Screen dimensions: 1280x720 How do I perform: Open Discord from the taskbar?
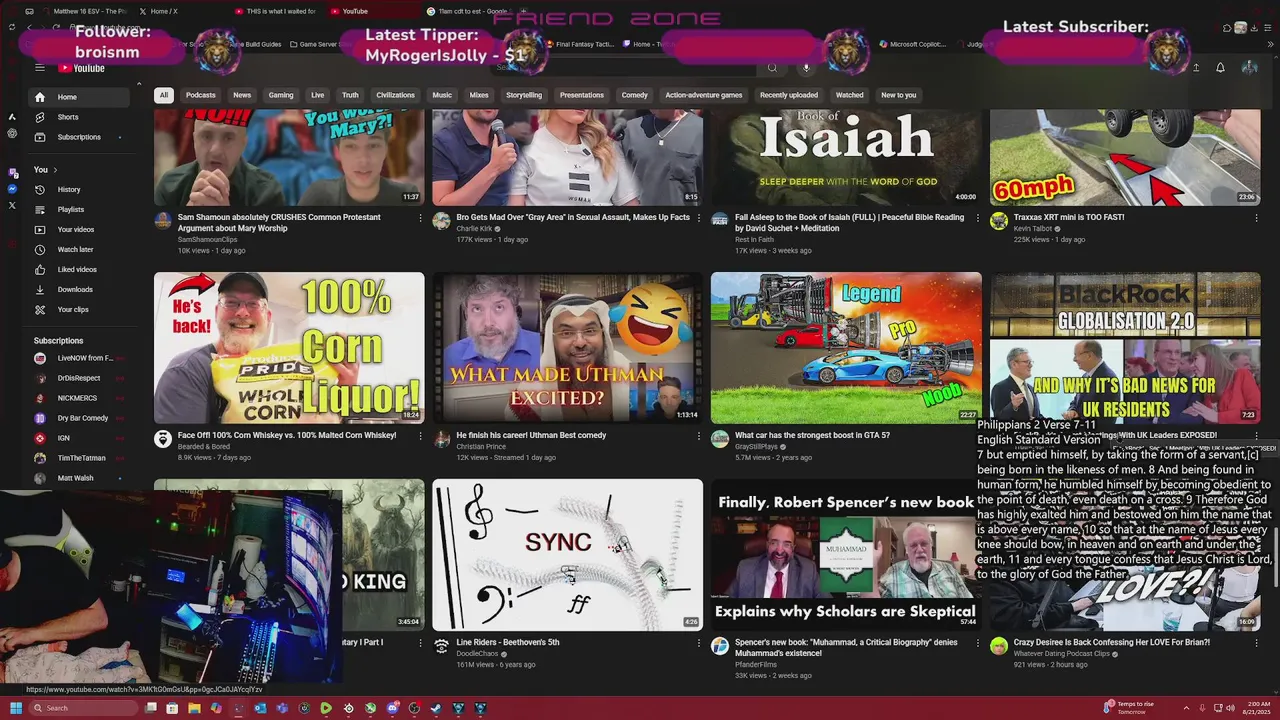(392, 708)
